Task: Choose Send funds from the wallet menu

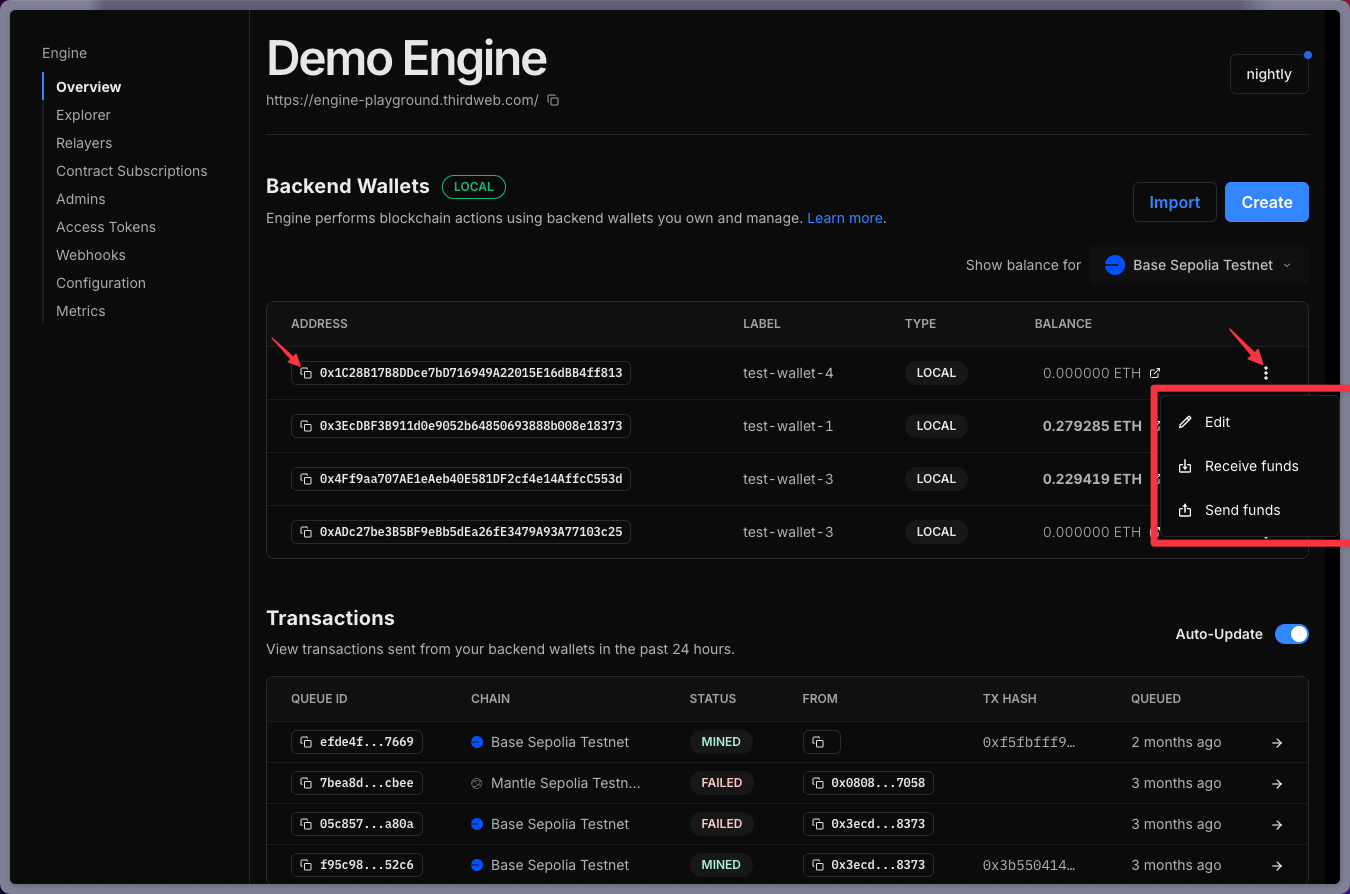Action: pos(1248,510)
